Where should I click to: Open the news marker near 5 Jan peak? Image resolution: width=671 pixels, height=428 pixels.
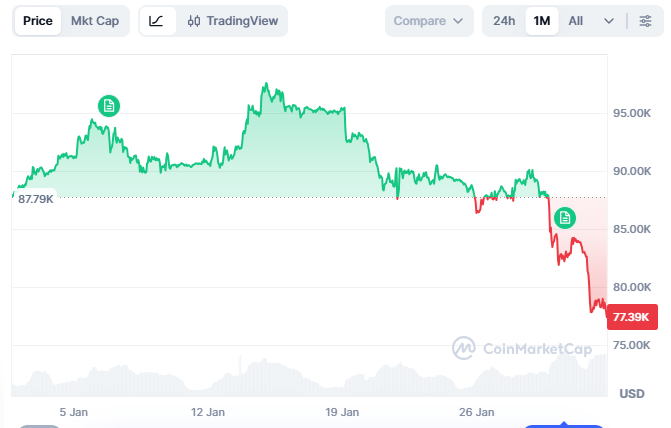[x=109, y=105]
